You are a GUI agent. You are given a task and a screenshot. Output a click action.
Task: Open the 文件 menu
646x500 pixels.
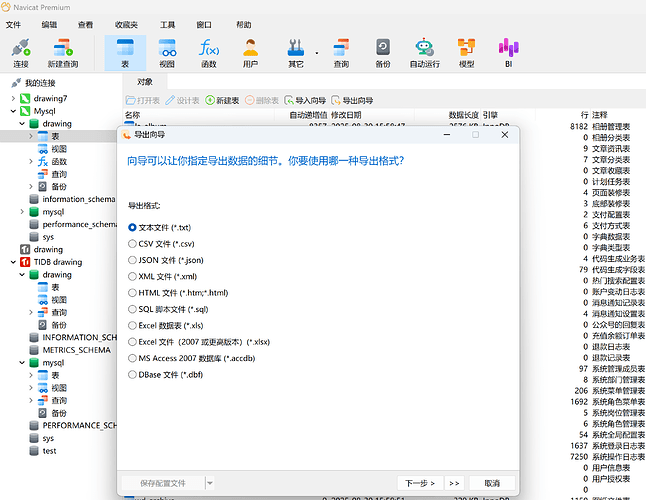[13, 25]
